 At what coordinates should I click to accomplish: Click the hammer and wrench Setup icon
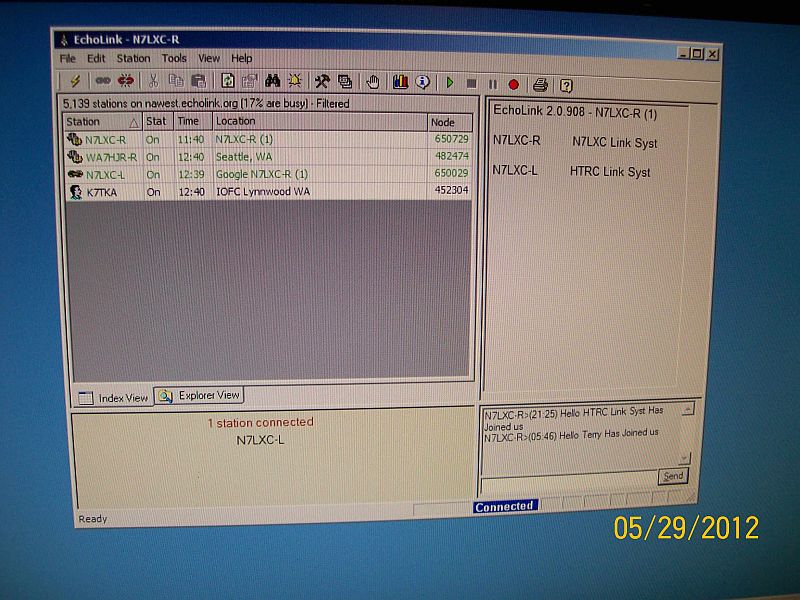322,82
